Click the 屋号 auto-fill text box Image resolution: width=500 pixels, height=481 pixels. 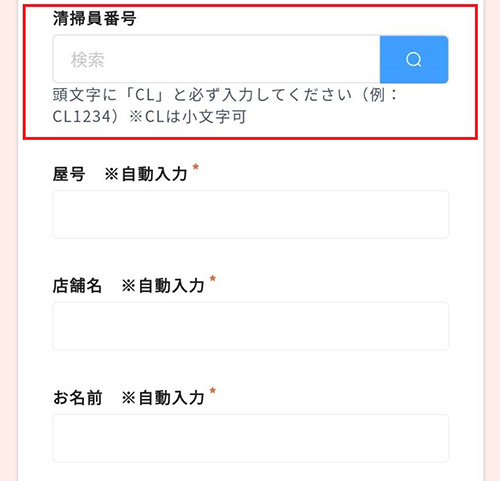point(251,214)
